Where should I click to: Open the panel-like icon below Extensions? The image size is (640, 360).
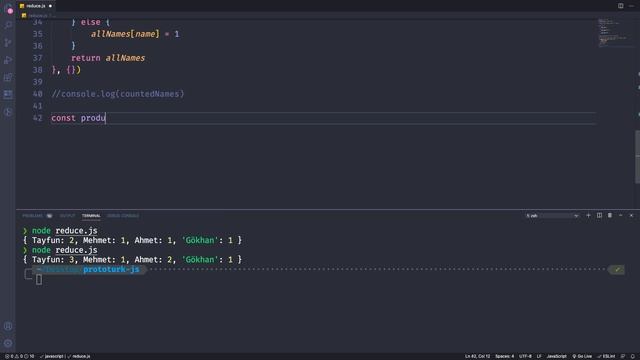coord(8,94)
